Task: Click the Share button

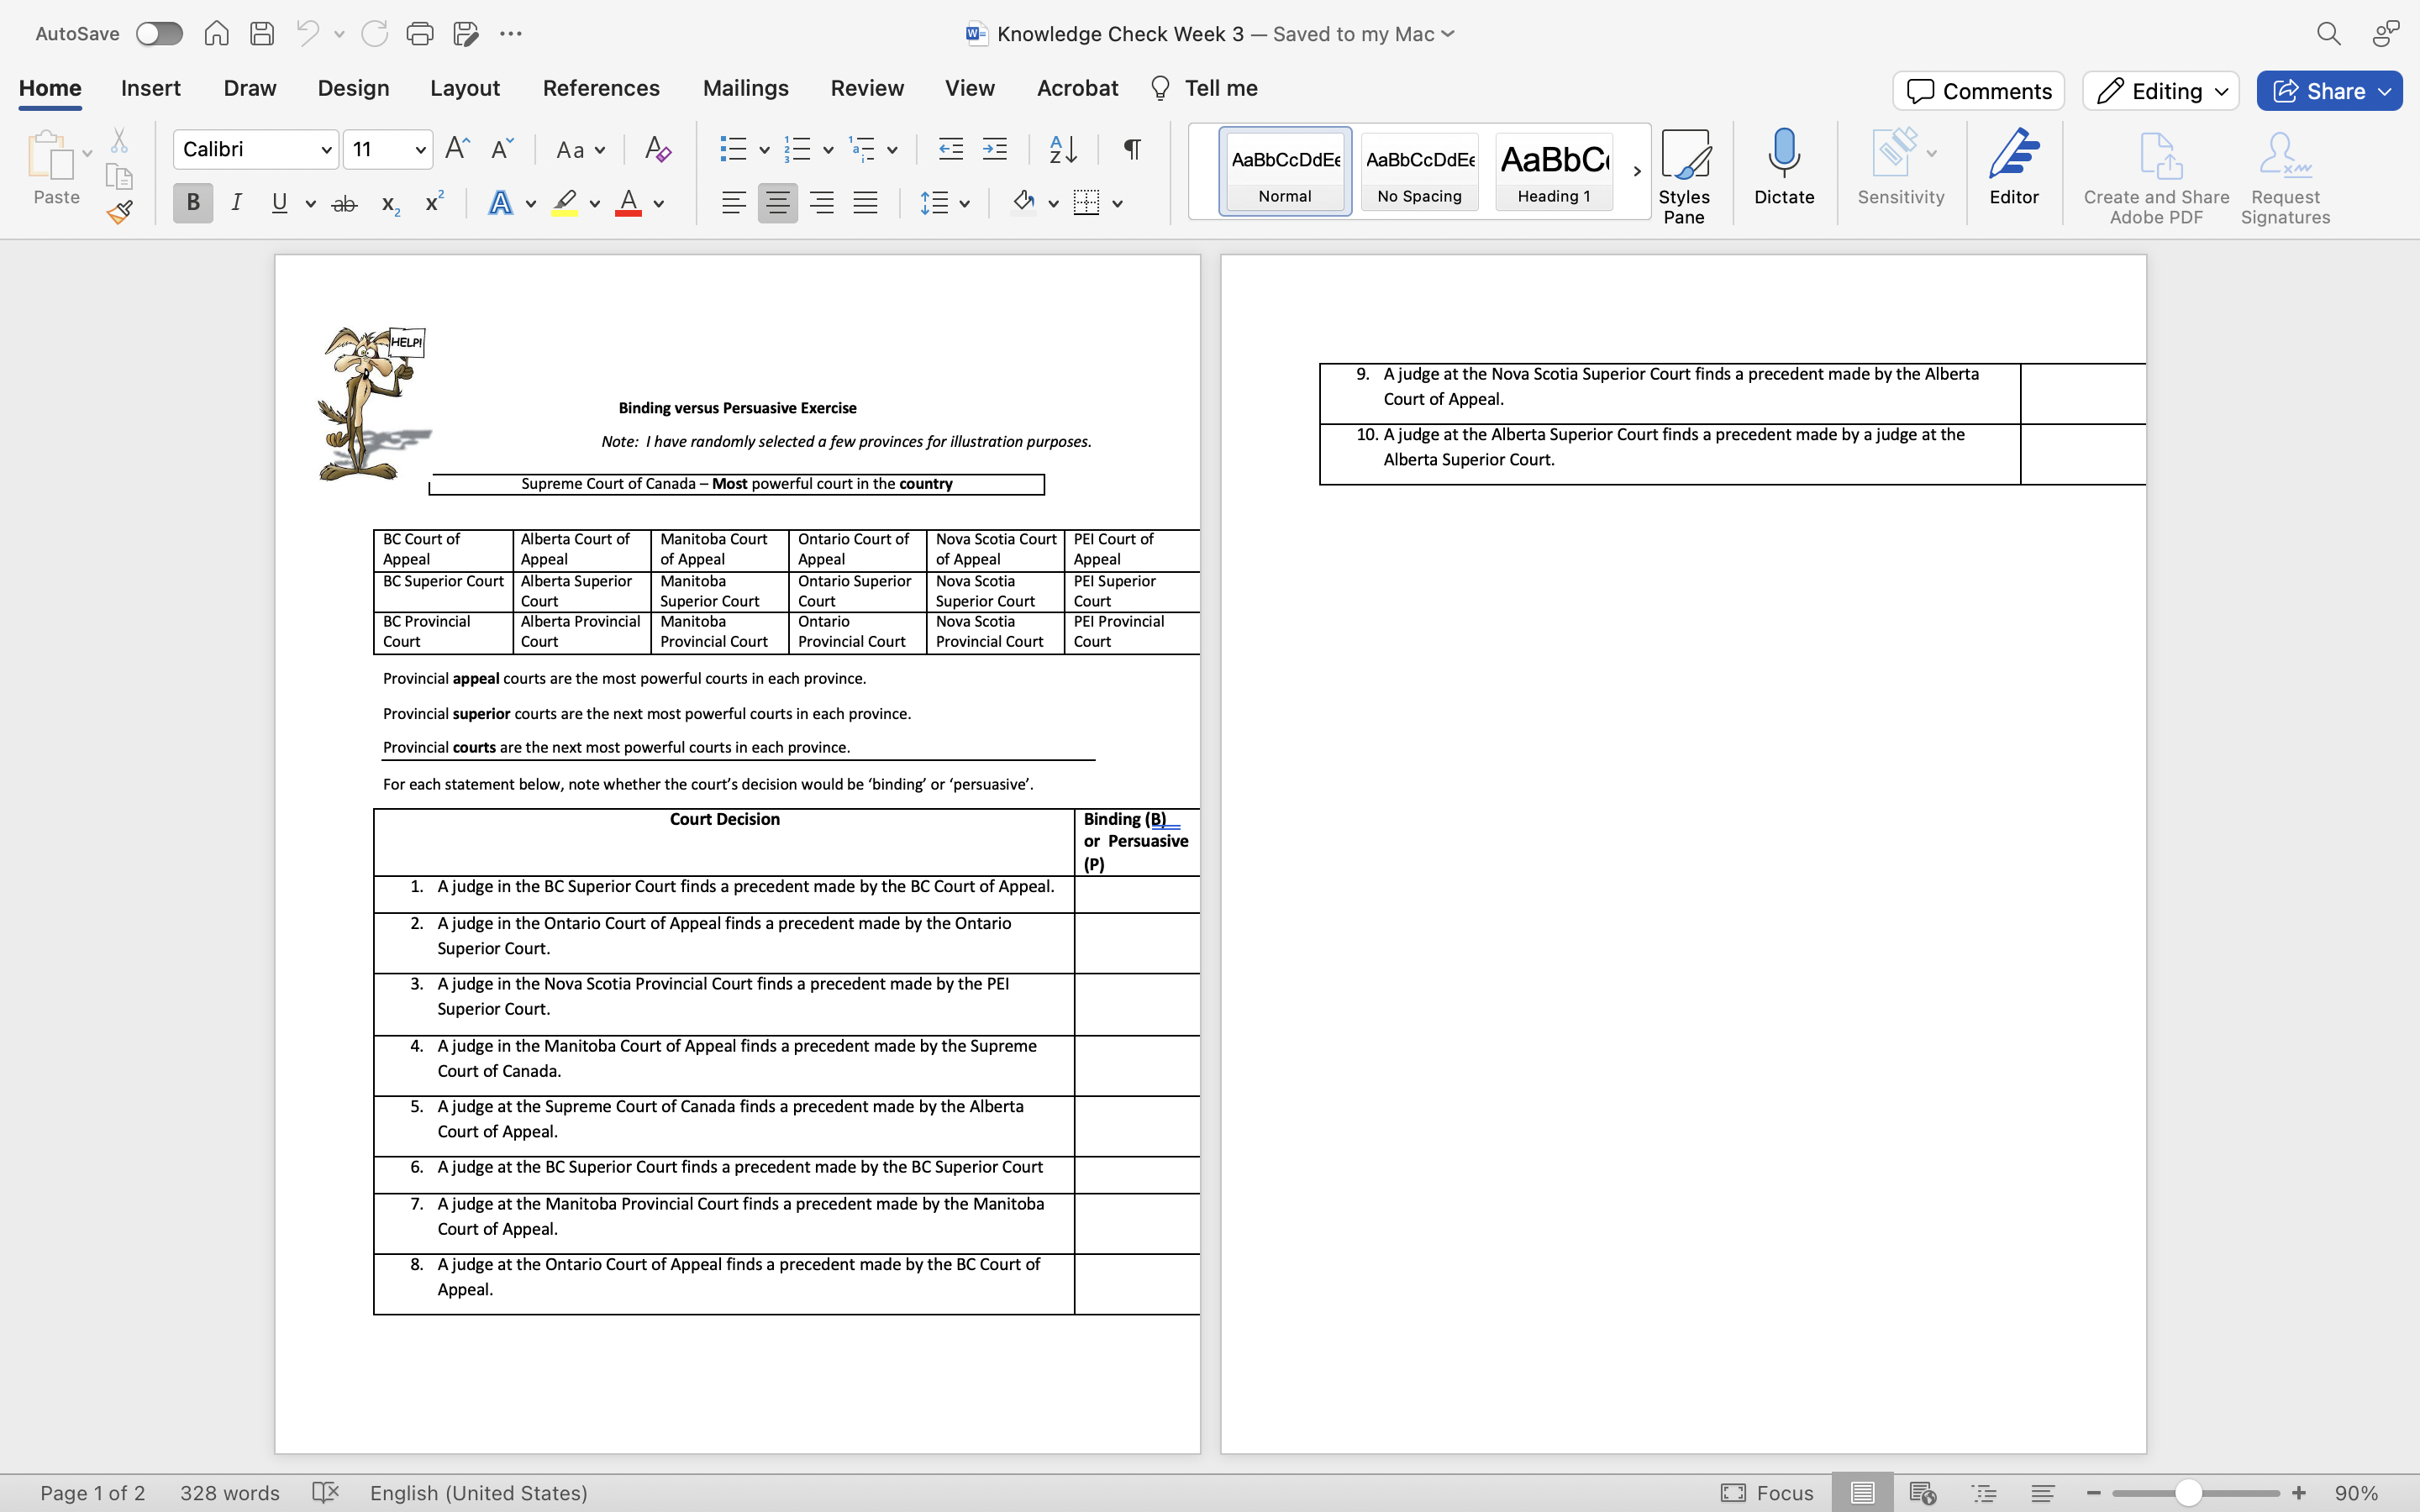Action: (2328, 90)
